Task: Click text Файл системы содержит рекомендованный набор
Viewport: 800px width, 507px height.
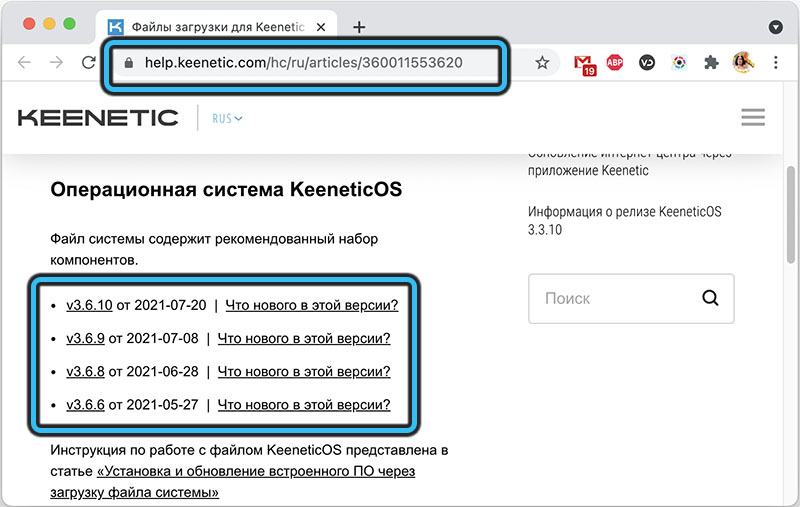Action: (x=214, y=239)
